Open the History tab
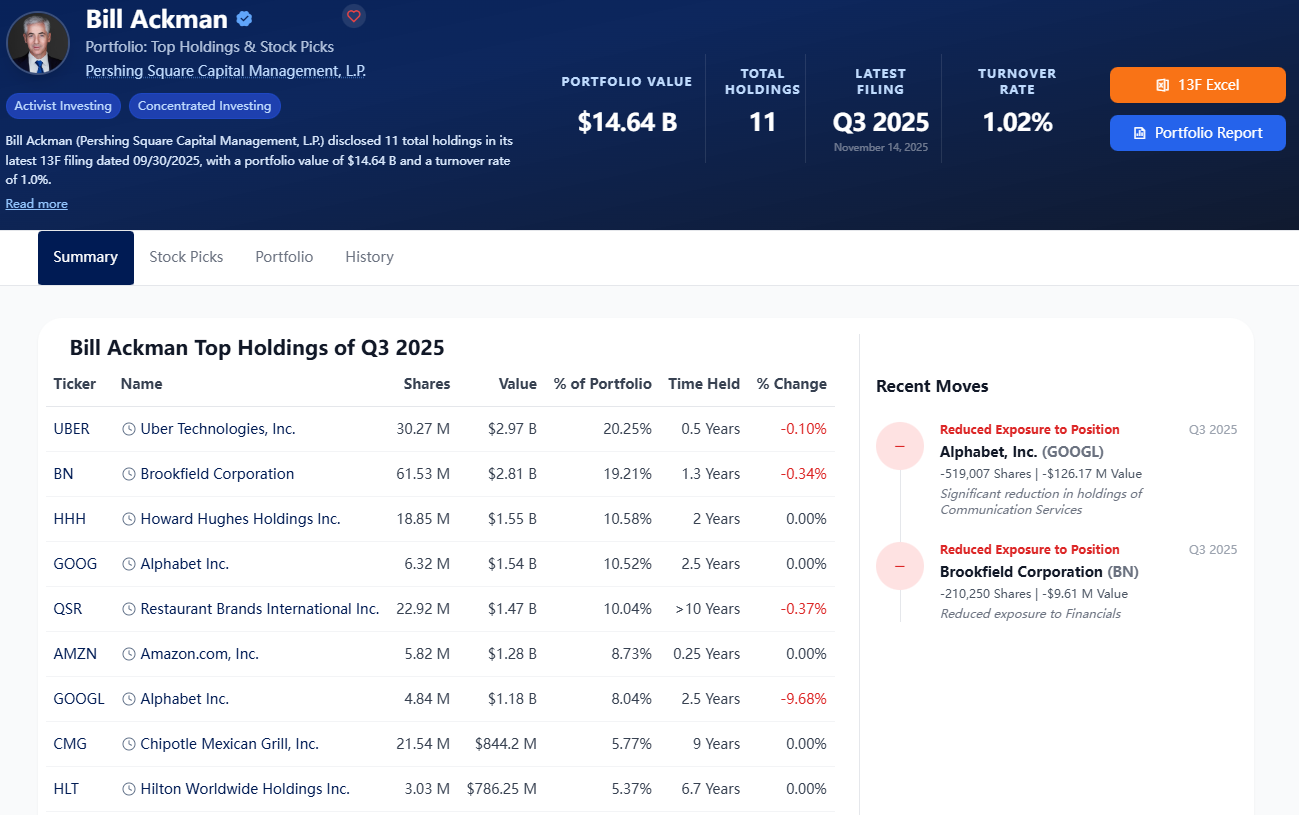 pyautogui.click(x=369, y=257)
